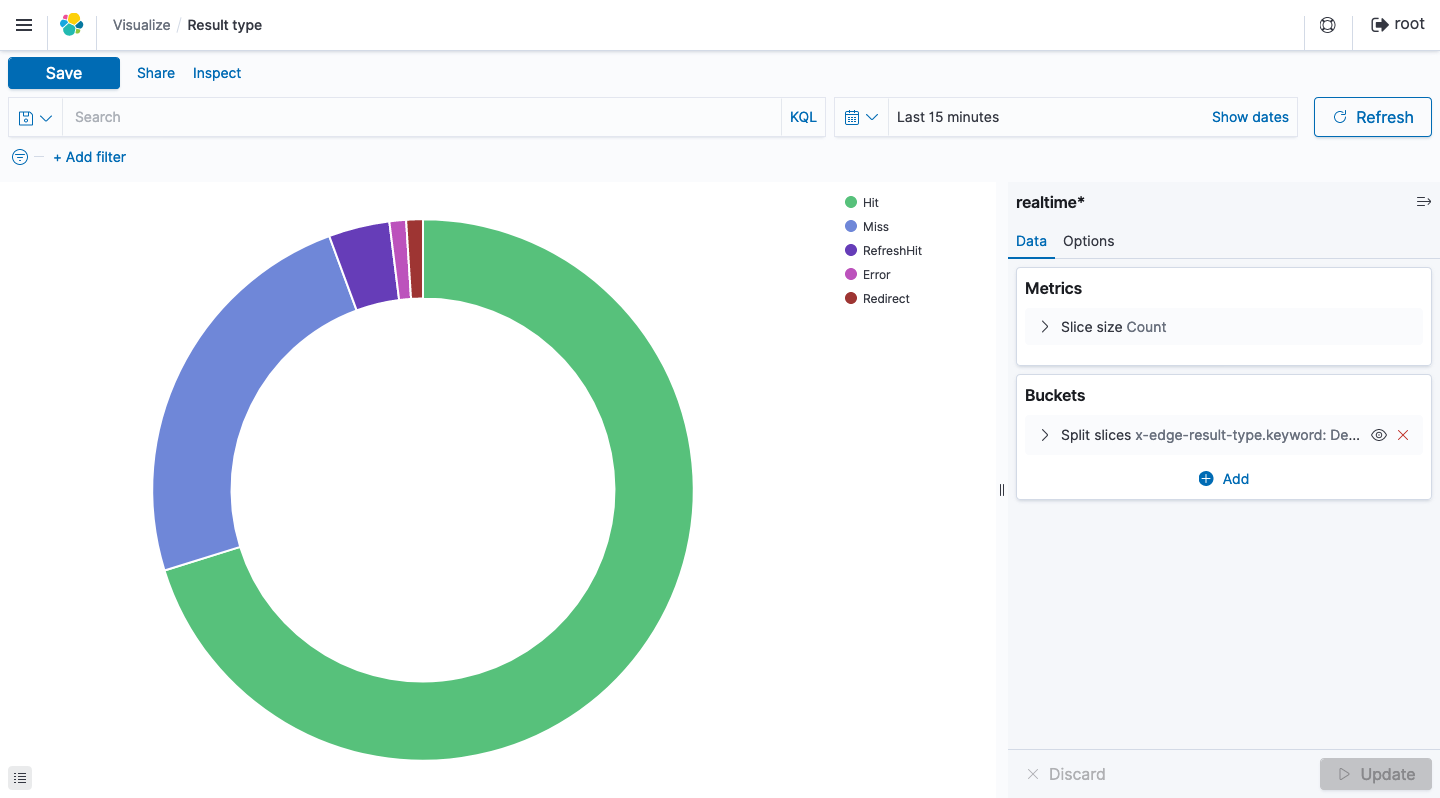Expand the Split slices bucket configuration
This screenshot has width=1440, height=798.
tap(1045, 435)
